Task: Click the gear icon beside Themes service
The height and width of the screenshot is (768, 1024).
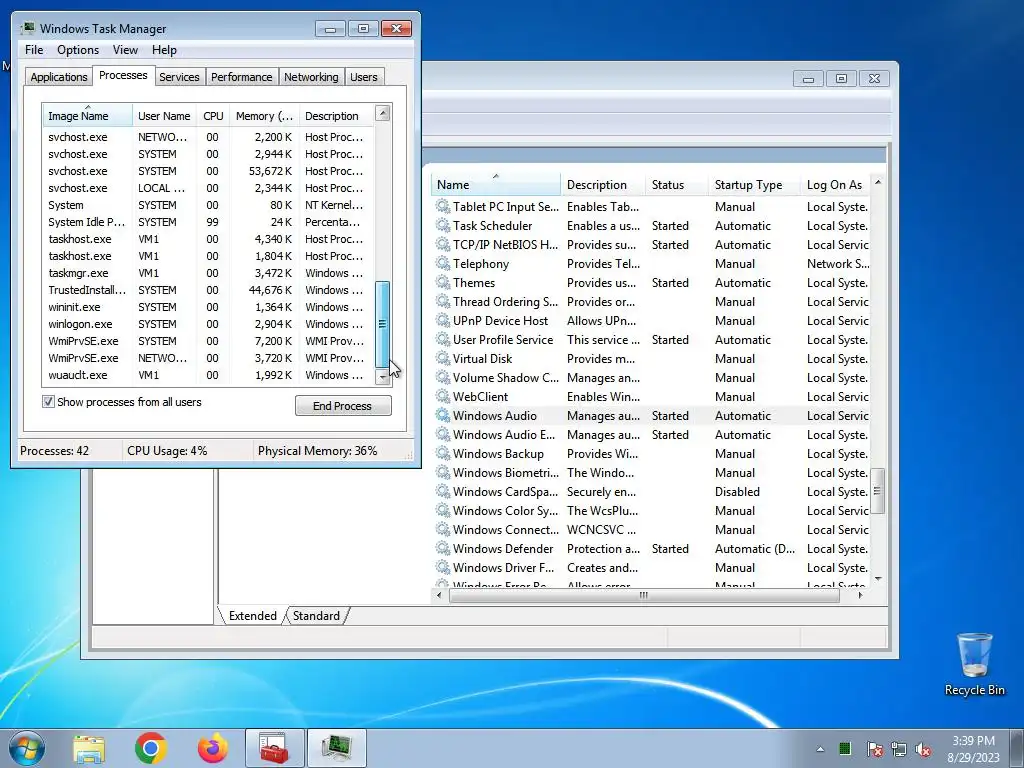Action: point(443,283)
